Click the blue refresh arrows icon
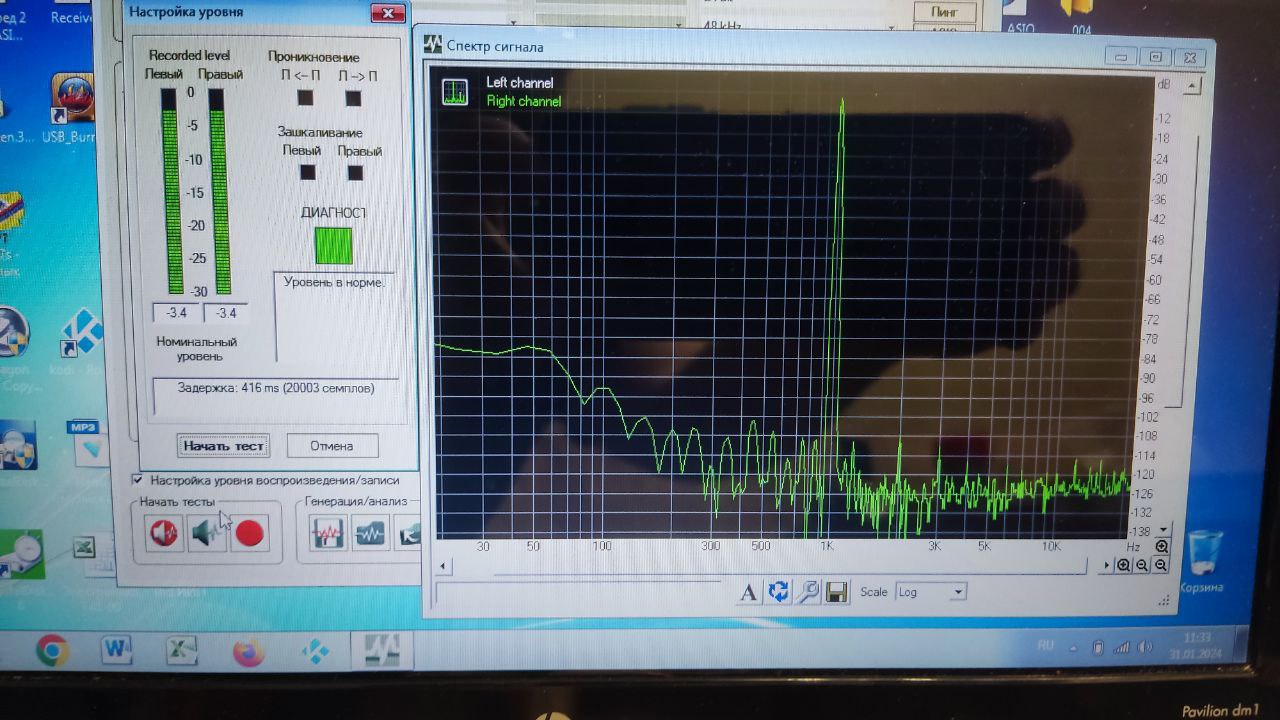The width and height of the screenshot is (1280, 720). click(x=778, y=592)
